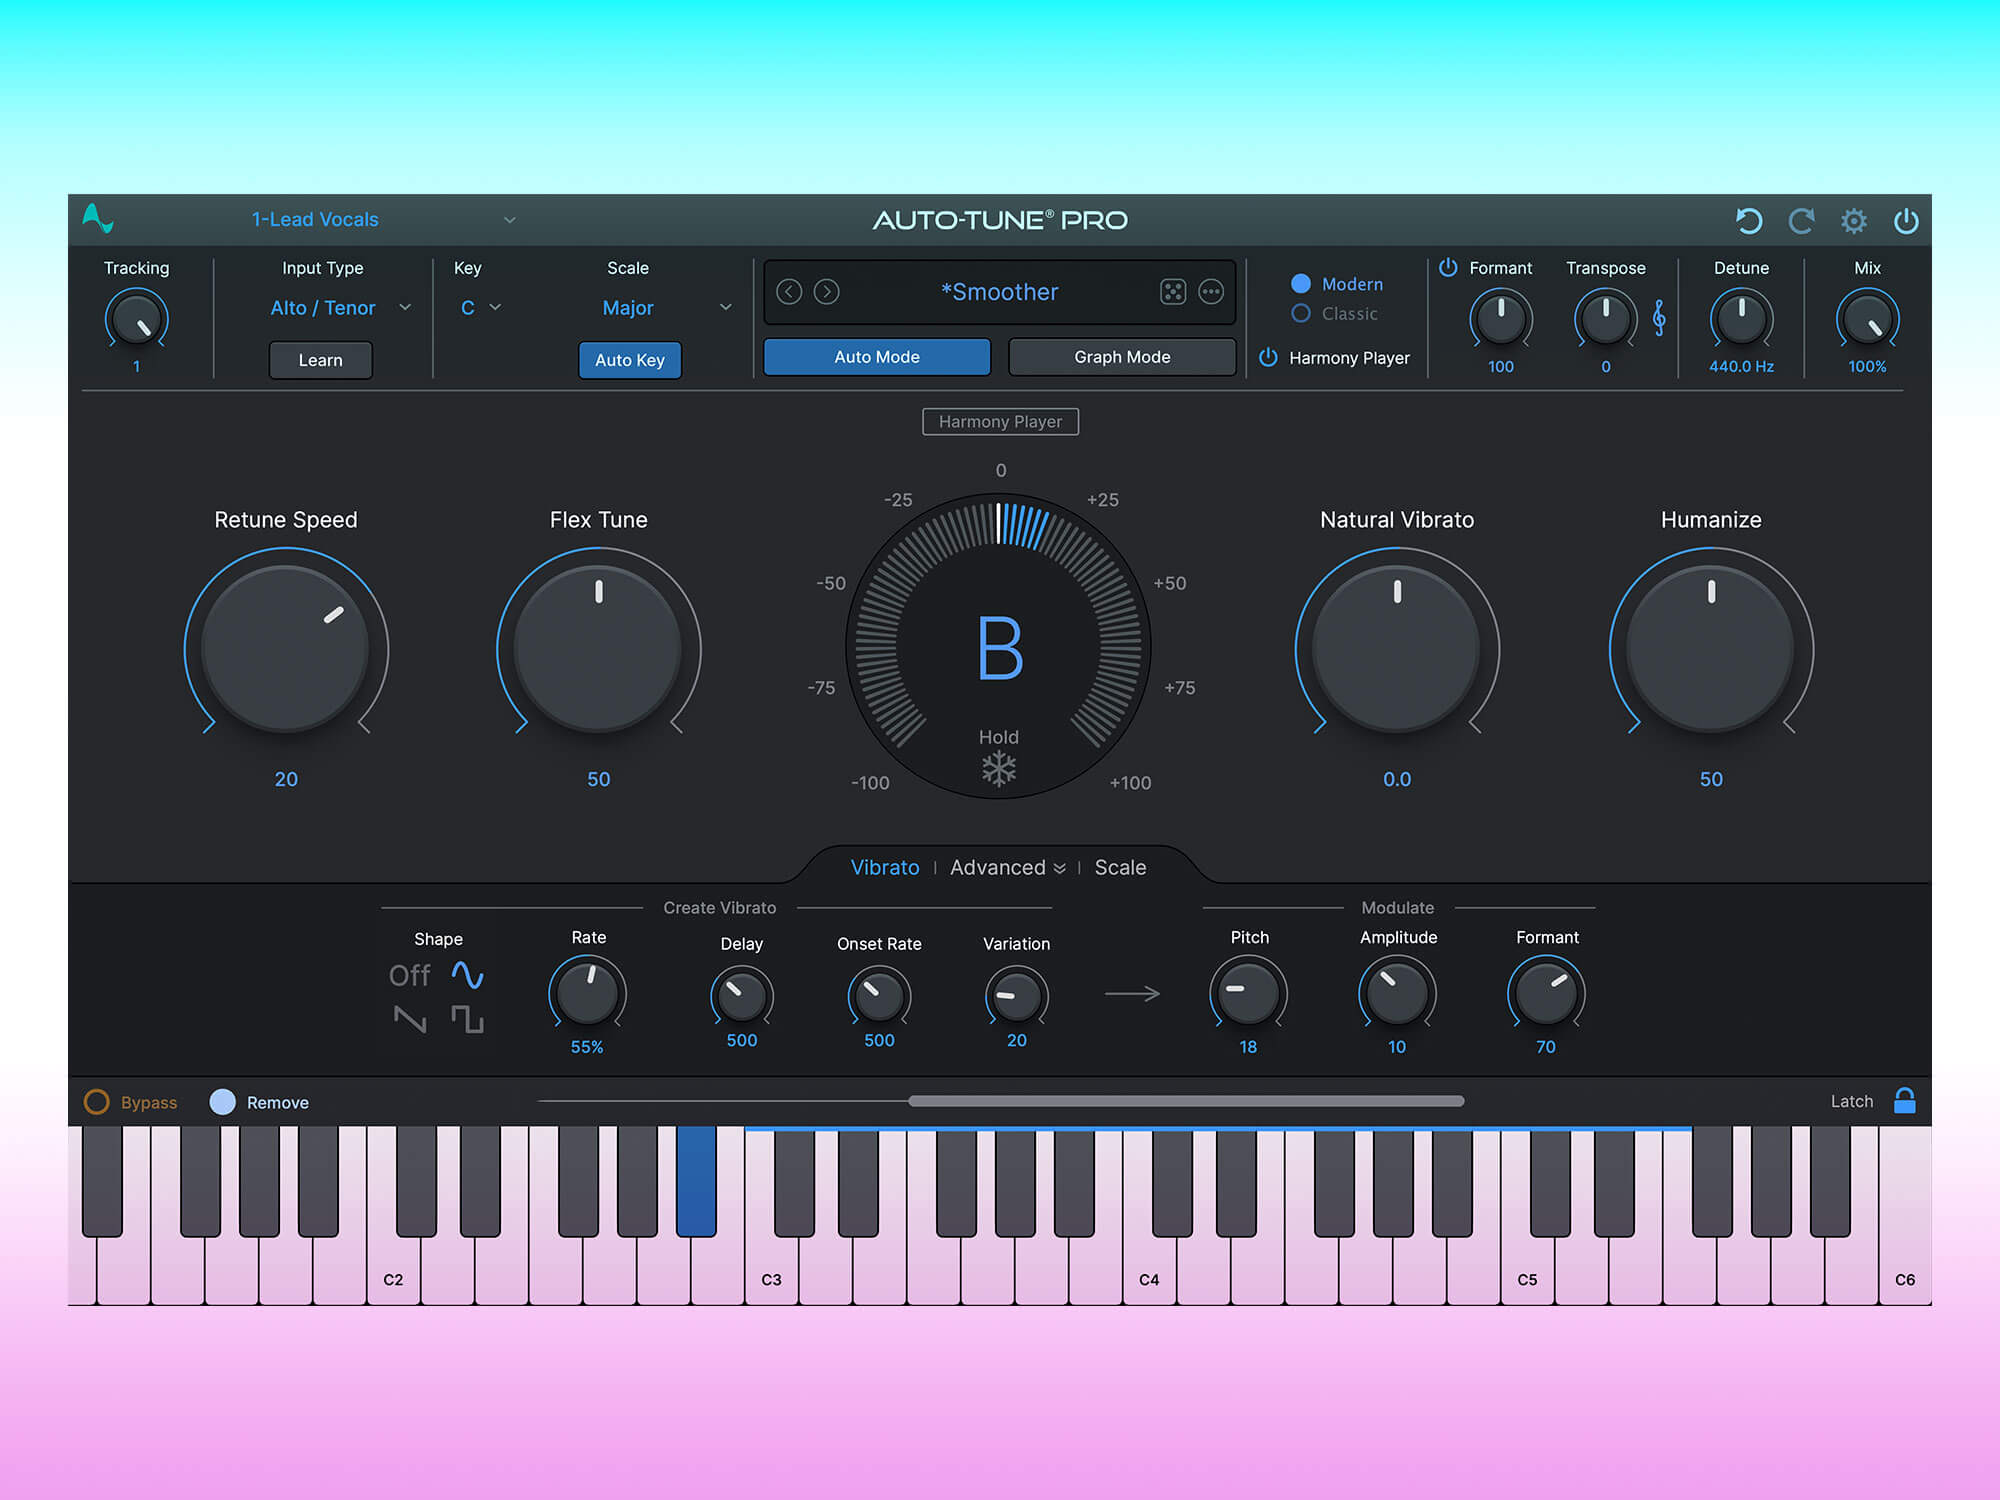Click the redo icon in top-right toolbar
The image size is (2000, 1500).
(x=1801, y=221)
